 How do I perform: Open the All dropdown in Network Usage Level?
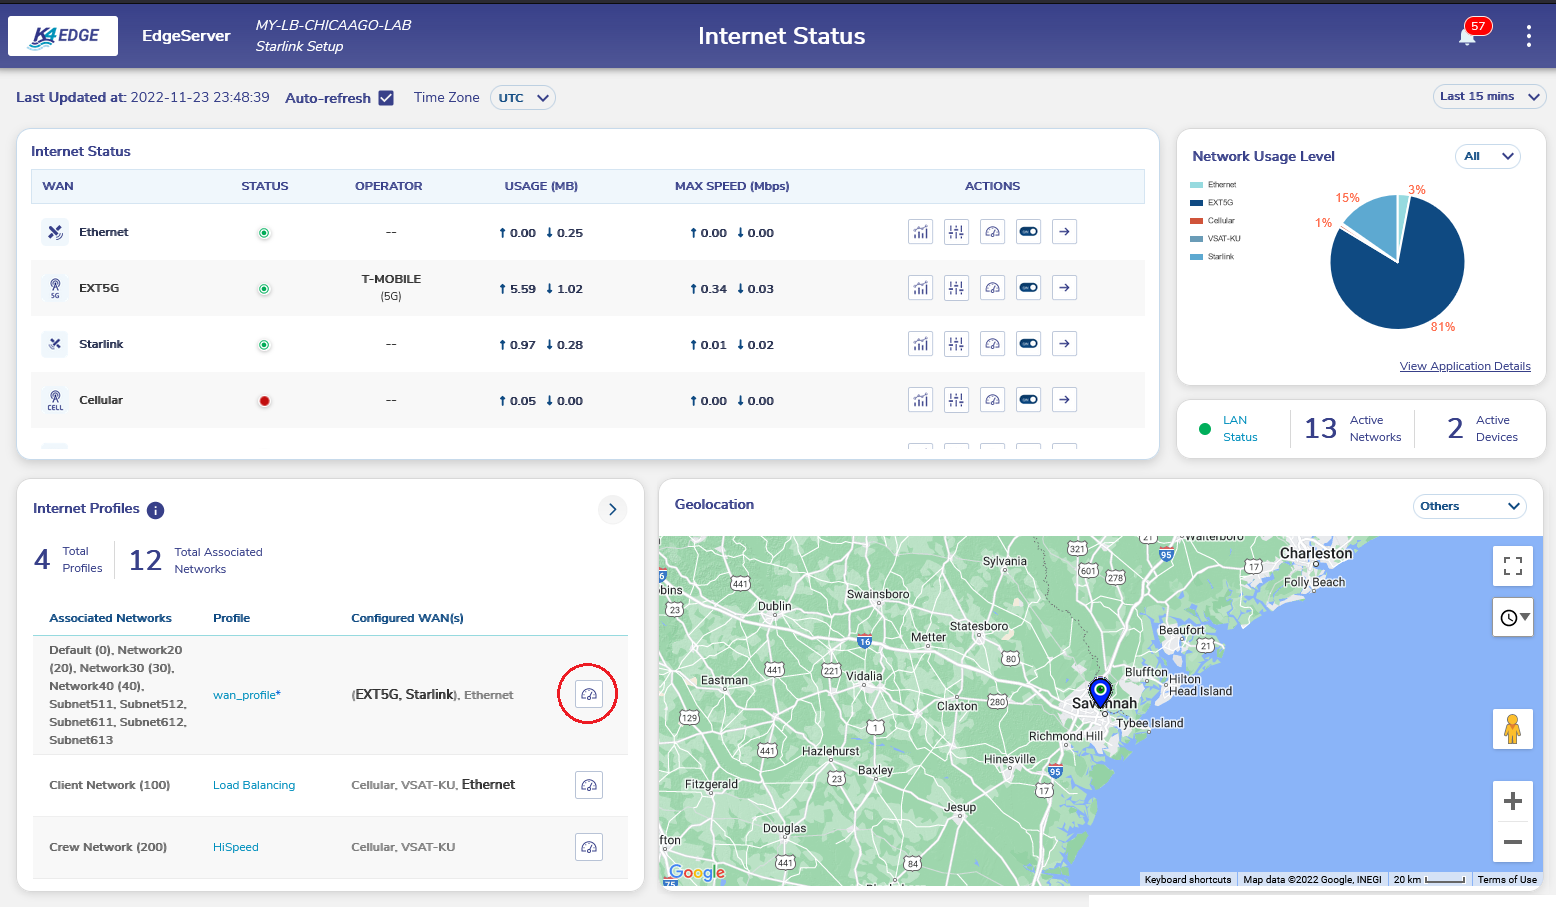(x=1487, y=156)
